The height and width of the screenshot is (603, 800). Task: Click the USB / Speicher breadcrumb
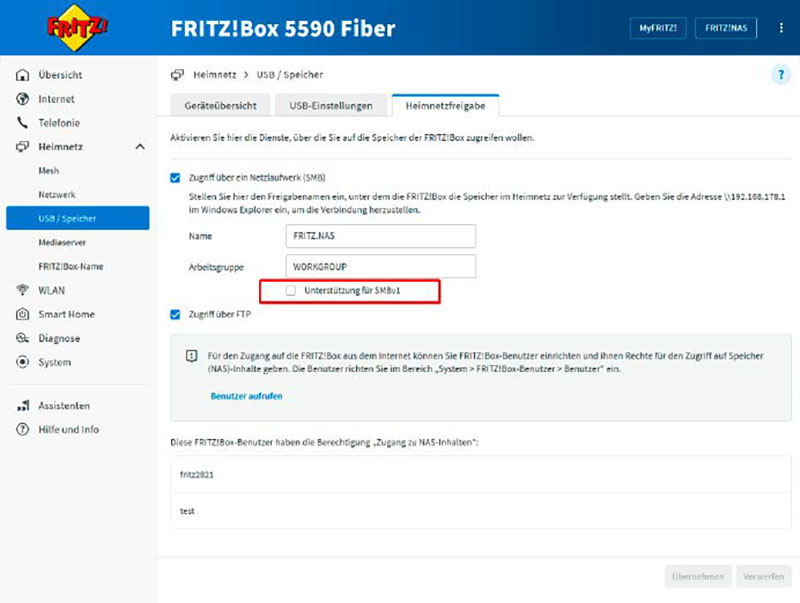[290, 75]
